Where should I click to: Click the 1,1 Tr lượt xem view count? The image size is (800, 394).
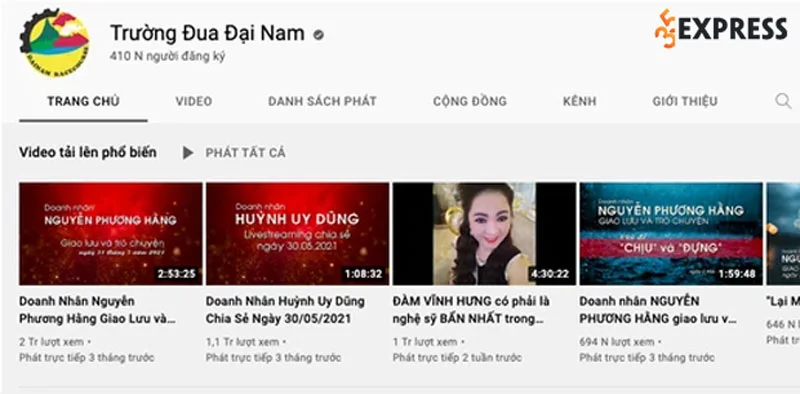[x=242, y=341]
